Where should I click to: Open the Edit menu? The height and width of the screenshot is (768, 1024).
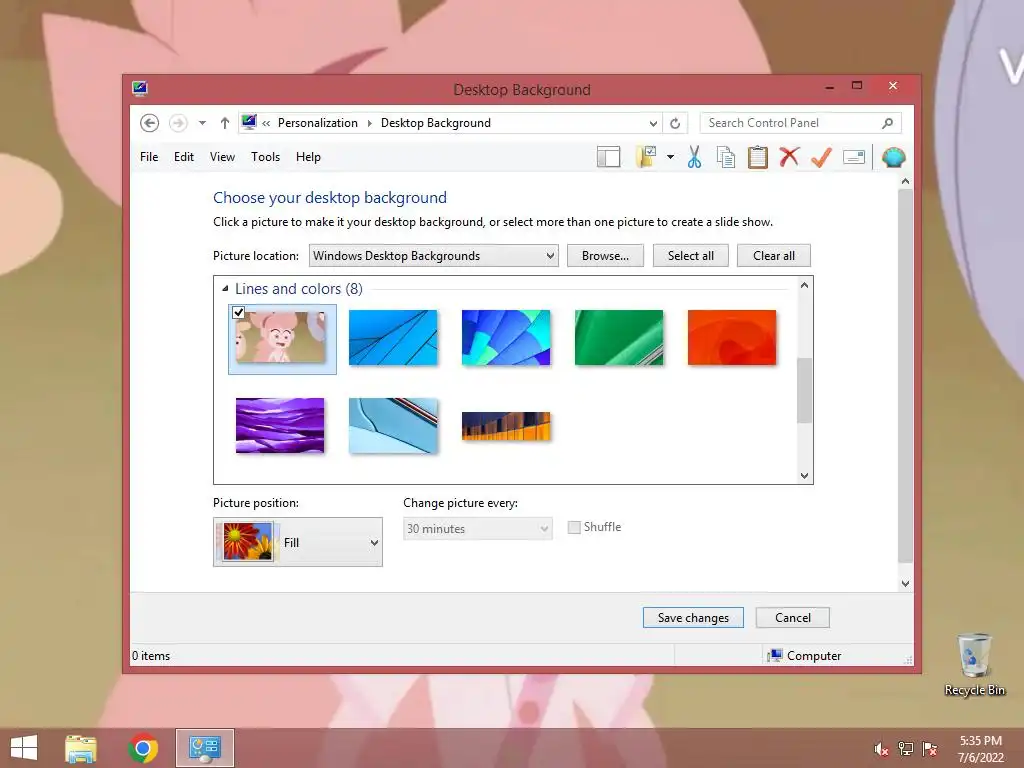pos(184,157)
